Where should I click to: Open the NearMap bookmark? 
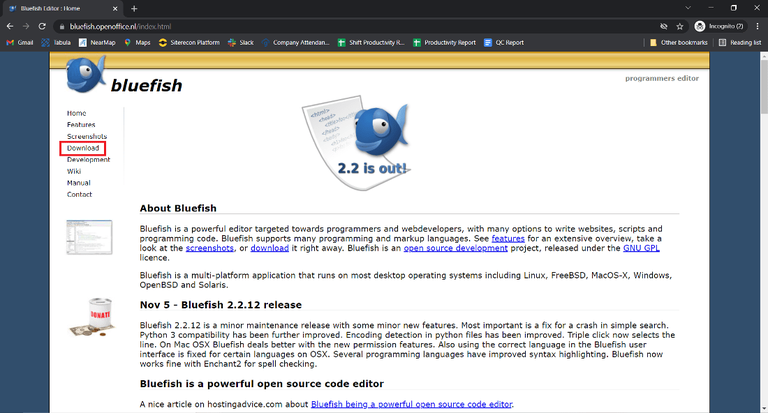tap(97, 43)
